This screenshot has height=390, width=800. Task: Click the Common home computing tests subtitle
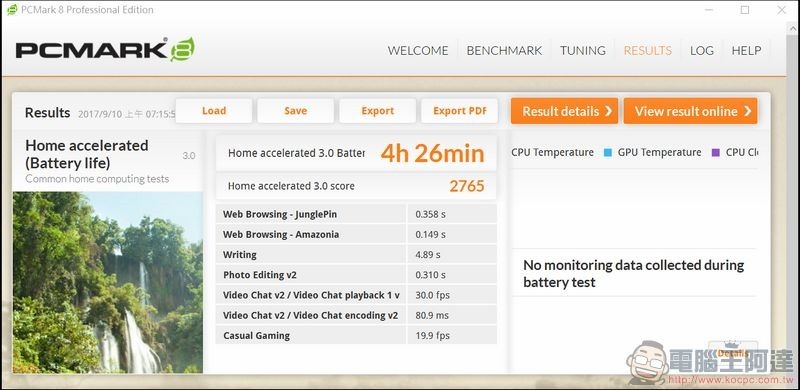pyautogui.click(x=97, y=179)
